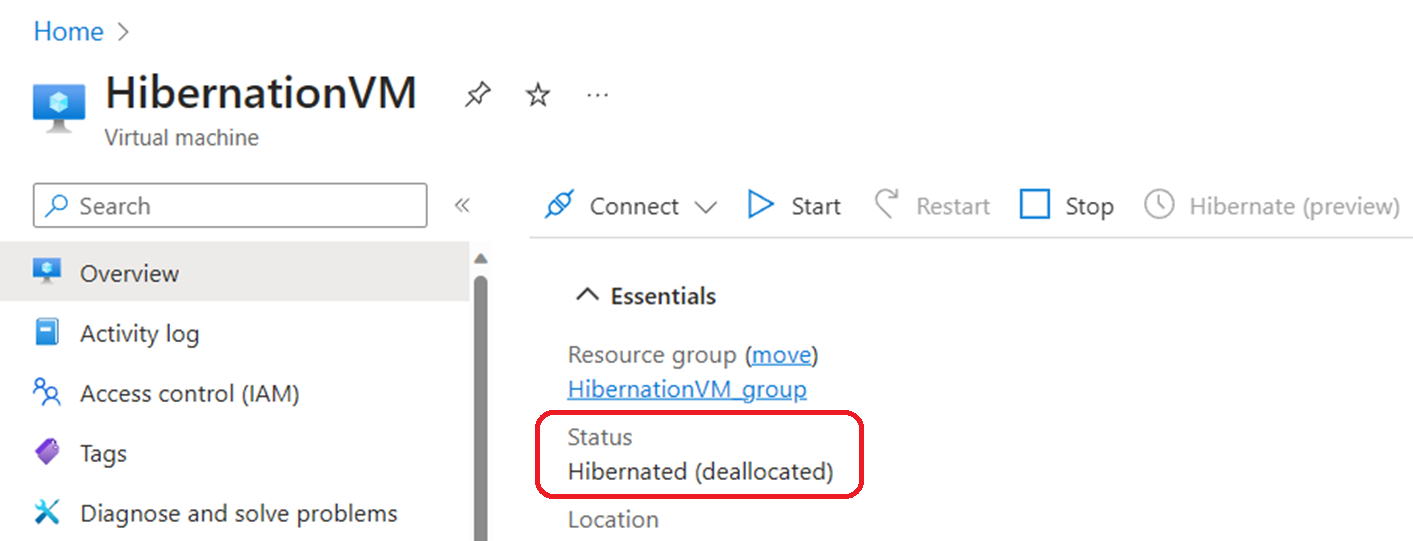Click the virtual machine icon beside the title
The image size is (1413, 541).
pos(58,107)
